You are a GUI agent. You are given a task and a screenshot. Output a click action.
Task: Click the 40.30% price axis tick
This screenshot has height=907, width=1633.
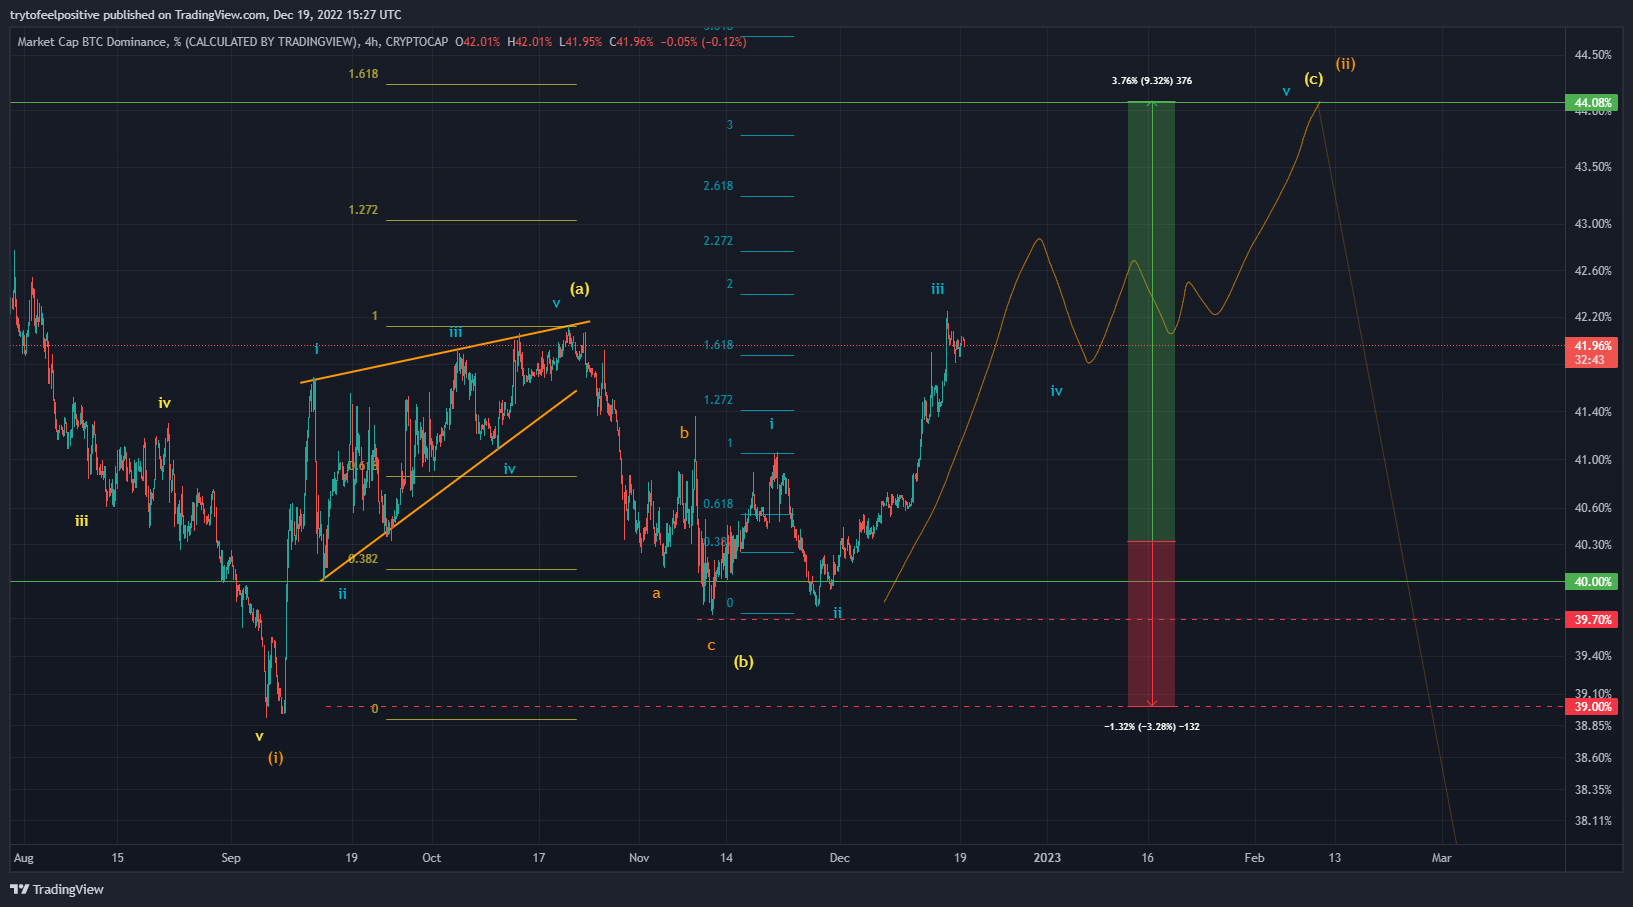[1593, 545]
